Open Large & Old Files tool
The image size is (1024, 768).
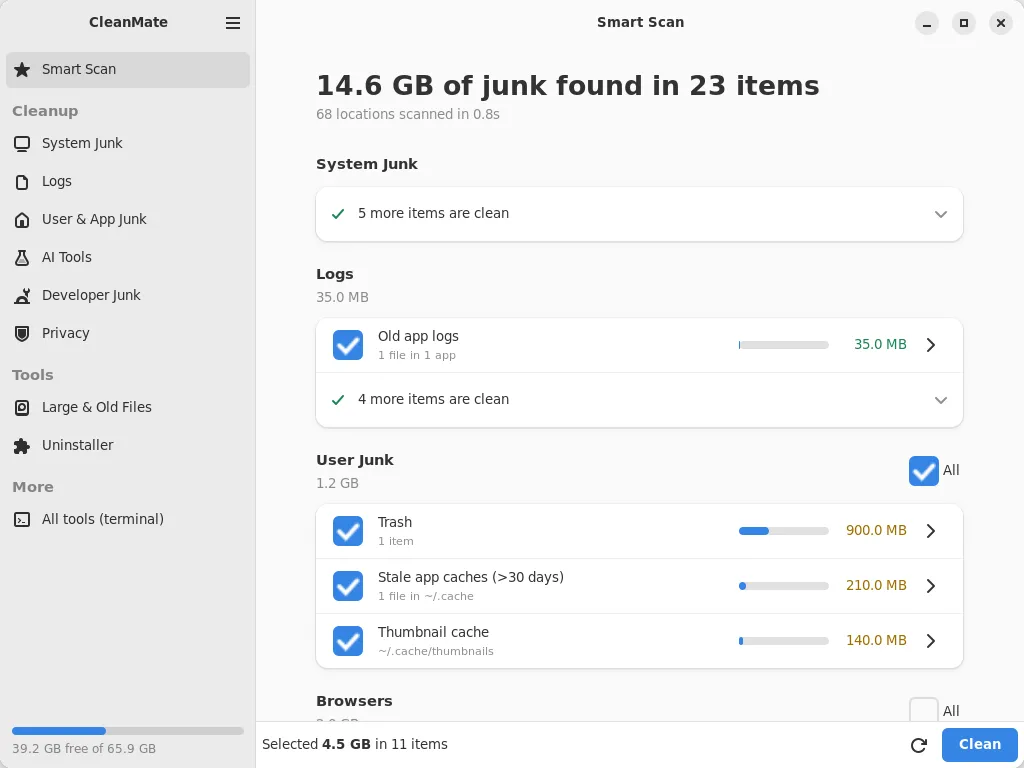[x=128, y=408]
